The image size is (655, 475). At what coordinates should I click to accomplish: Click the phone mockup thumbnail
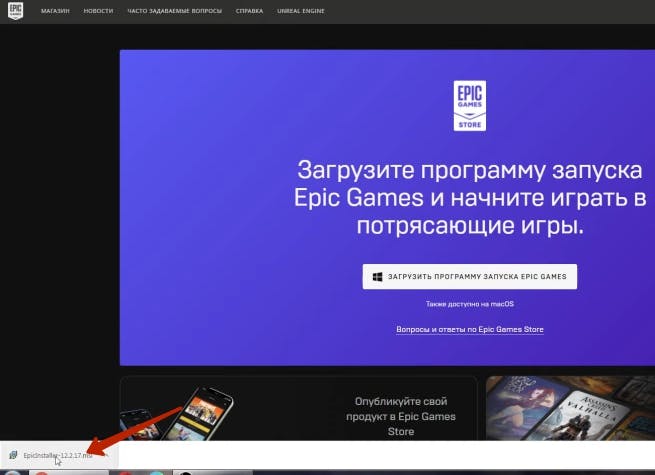tap(178, 414)
